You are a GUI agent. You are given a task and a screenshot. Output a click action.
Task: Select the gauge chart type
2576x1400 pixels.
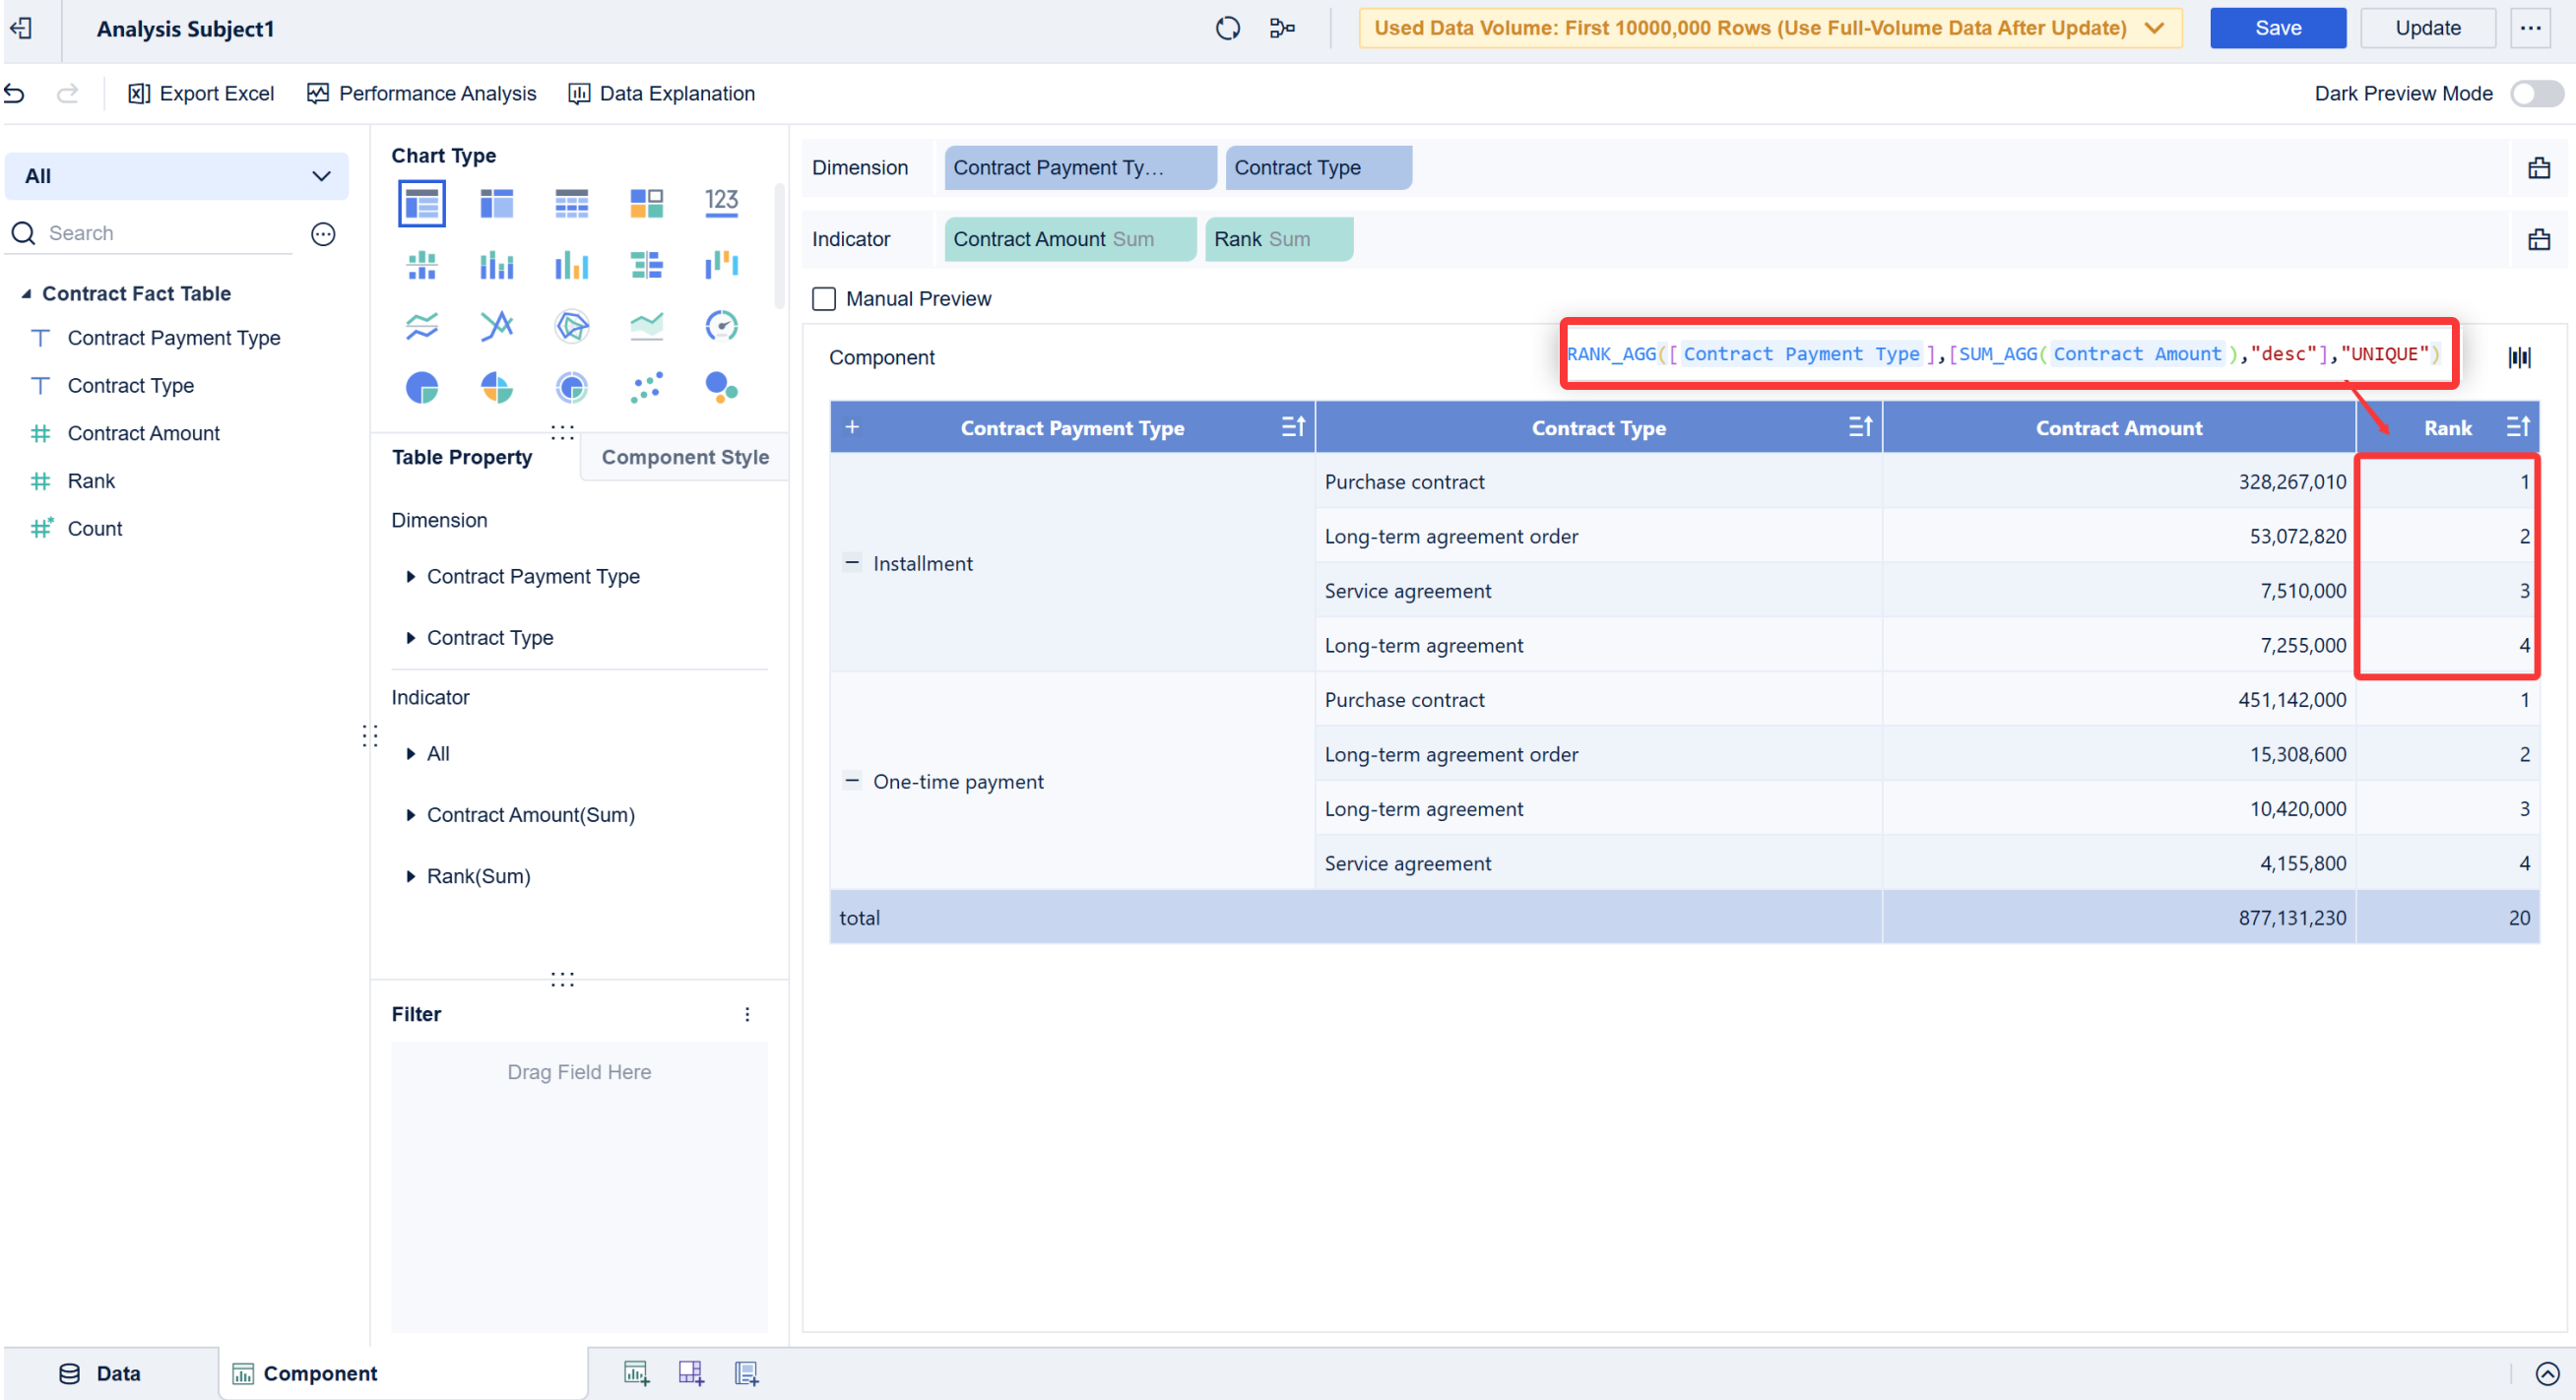[x=721, y=326]
